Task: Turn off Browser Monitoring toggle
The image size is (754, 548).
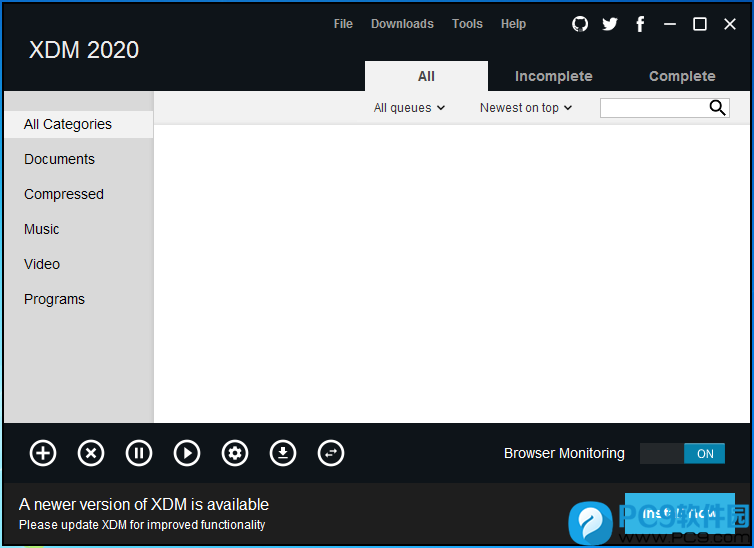Action: click(682, 453)
